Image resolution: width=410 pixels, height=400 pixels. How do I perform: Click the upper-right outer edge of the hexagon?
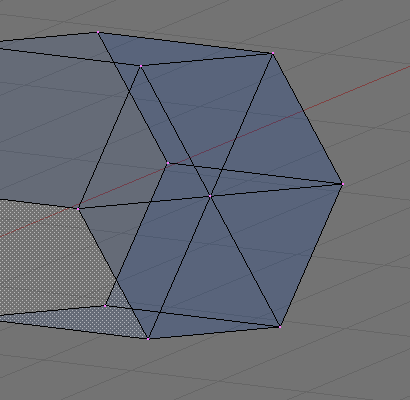(308, 118)
